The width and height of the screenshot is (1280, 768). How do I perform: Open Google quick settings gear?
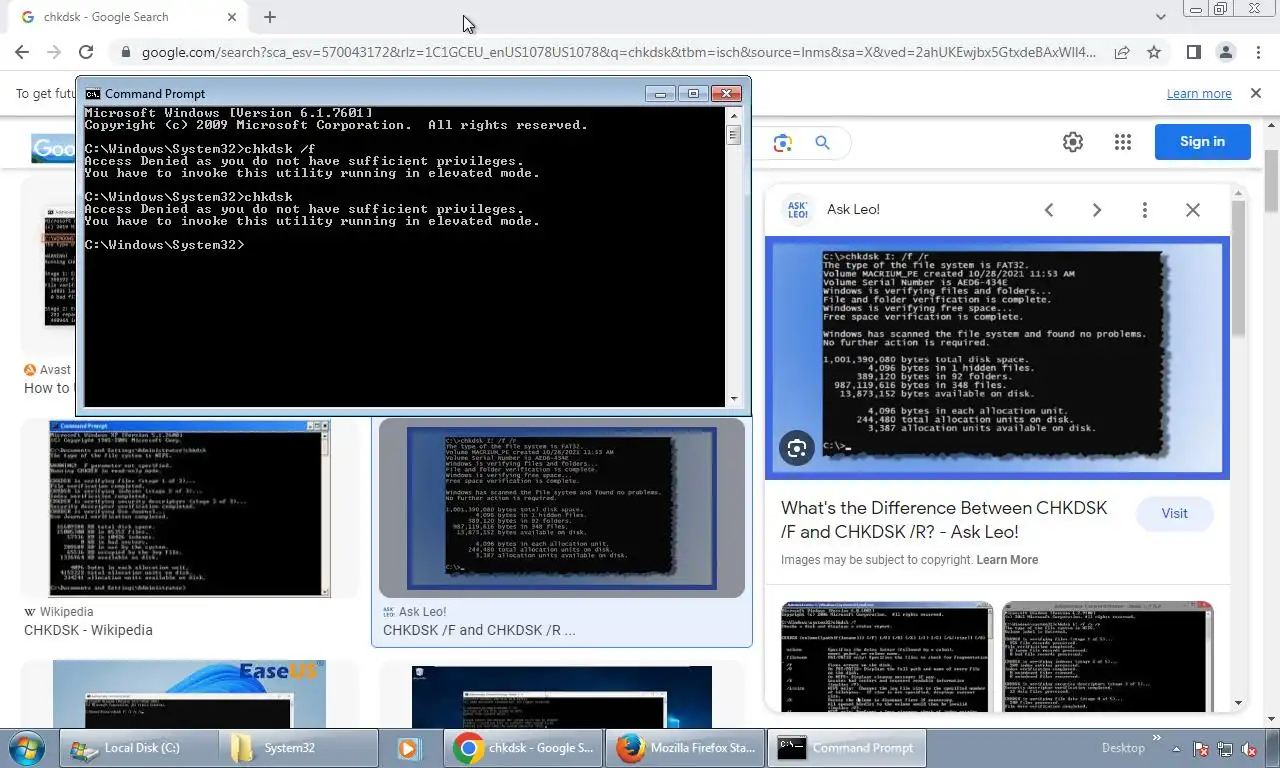point(1073,142)
